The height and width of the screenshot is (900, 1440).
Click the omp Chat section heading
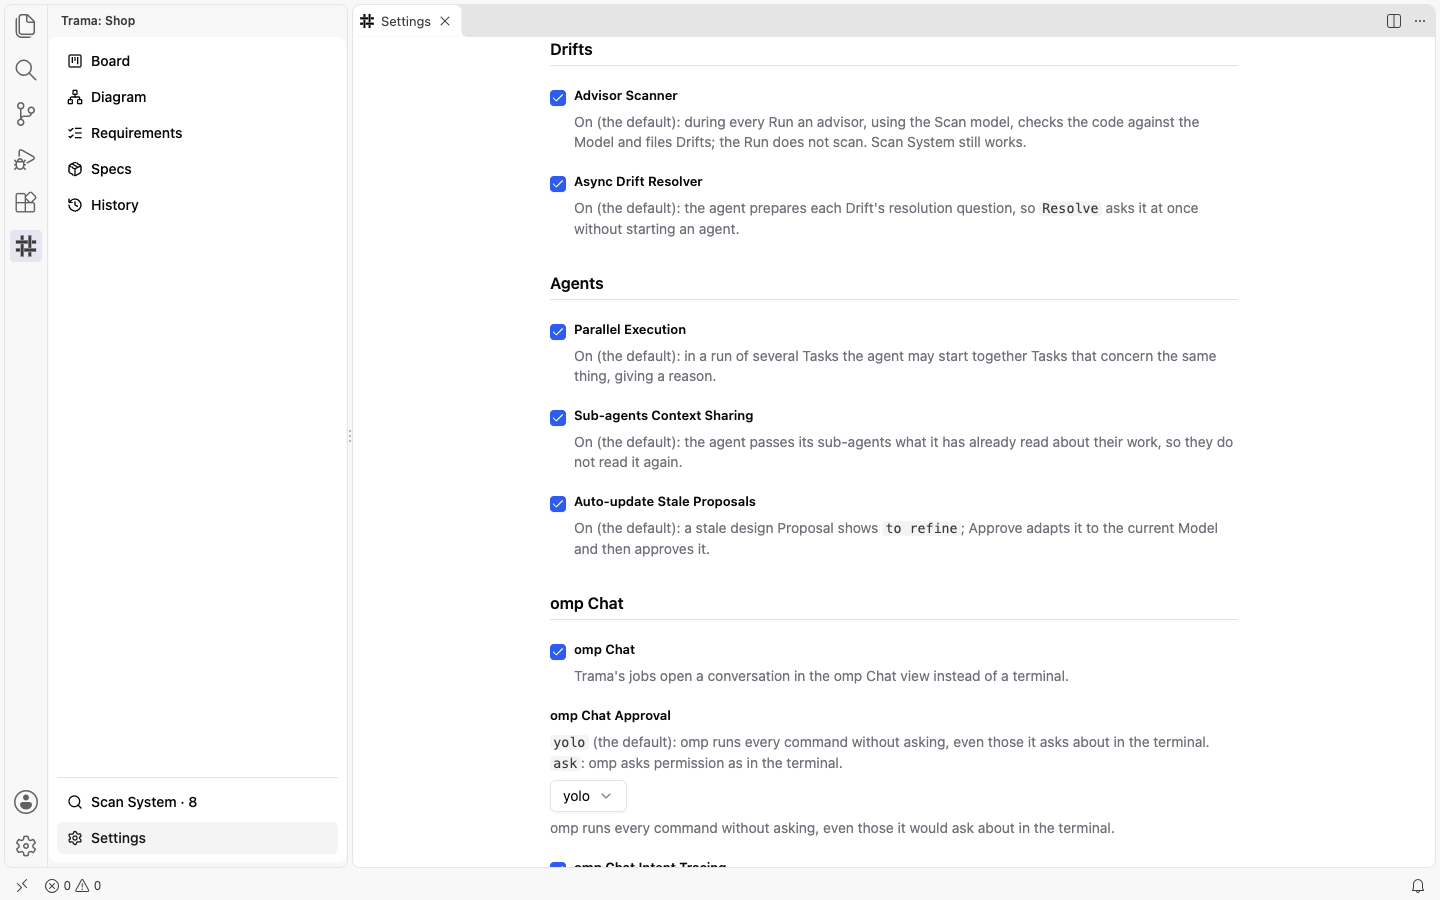click(x=587, y=603)
